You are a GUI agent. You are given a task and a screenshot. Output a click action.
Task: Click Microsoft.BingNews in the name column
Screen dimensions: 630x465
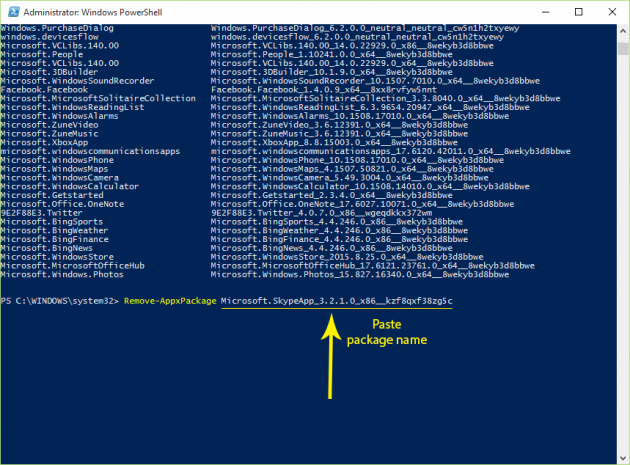click(x=47, y=248)
